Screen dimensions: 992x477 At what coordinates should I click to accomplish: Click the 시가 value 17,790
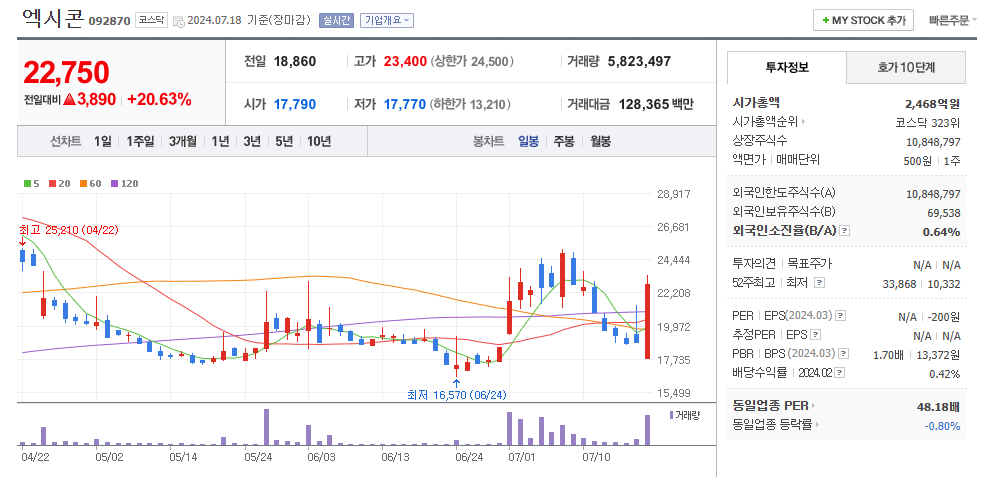click(295, 104)
